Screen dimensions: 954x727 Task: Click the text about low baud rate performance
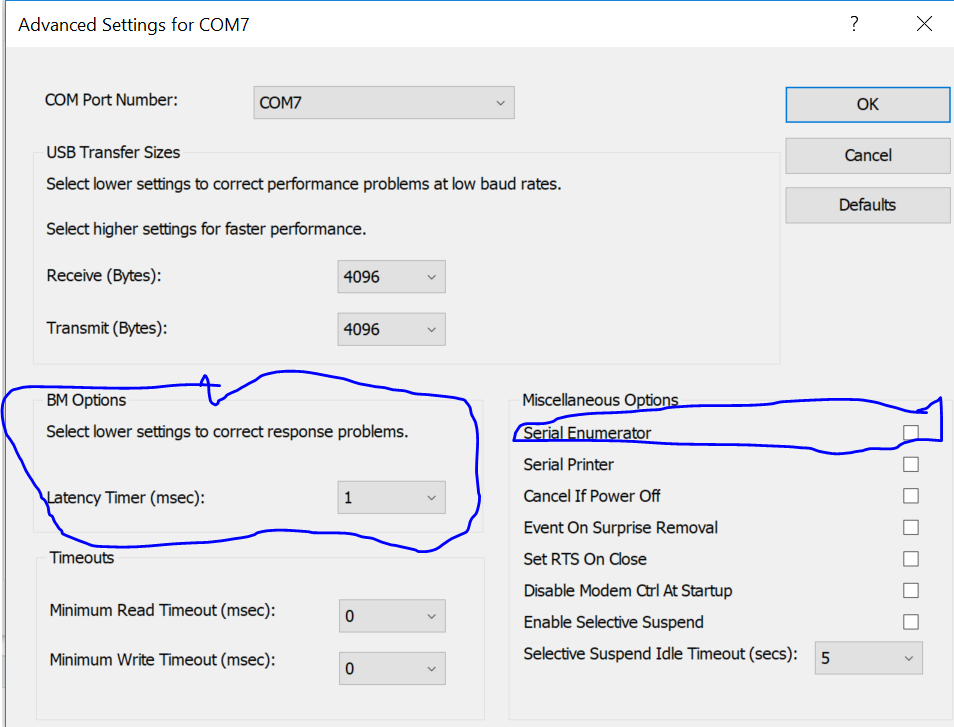click(304, 184)
